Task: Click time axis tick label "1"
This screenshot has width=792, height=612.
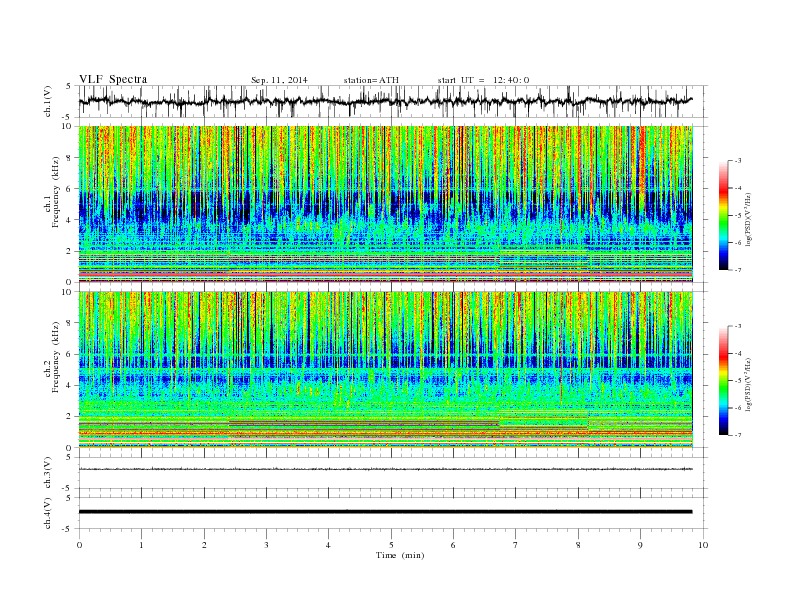Action: coord(141,545)
